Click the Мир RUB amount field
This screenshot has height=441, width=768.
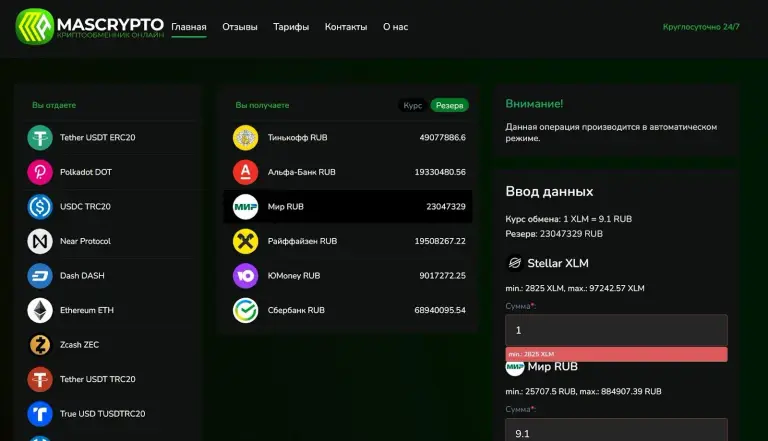point(616,430)
